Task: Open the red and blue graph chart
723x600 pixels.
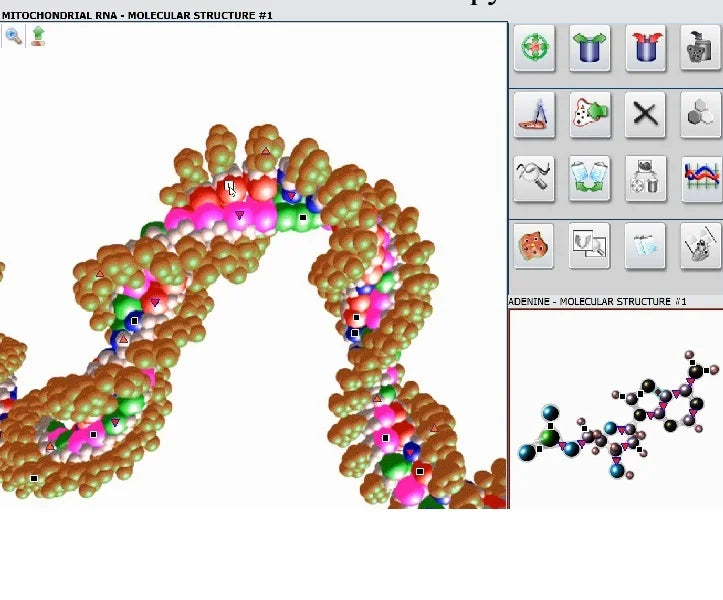Action: click(701, 180)
